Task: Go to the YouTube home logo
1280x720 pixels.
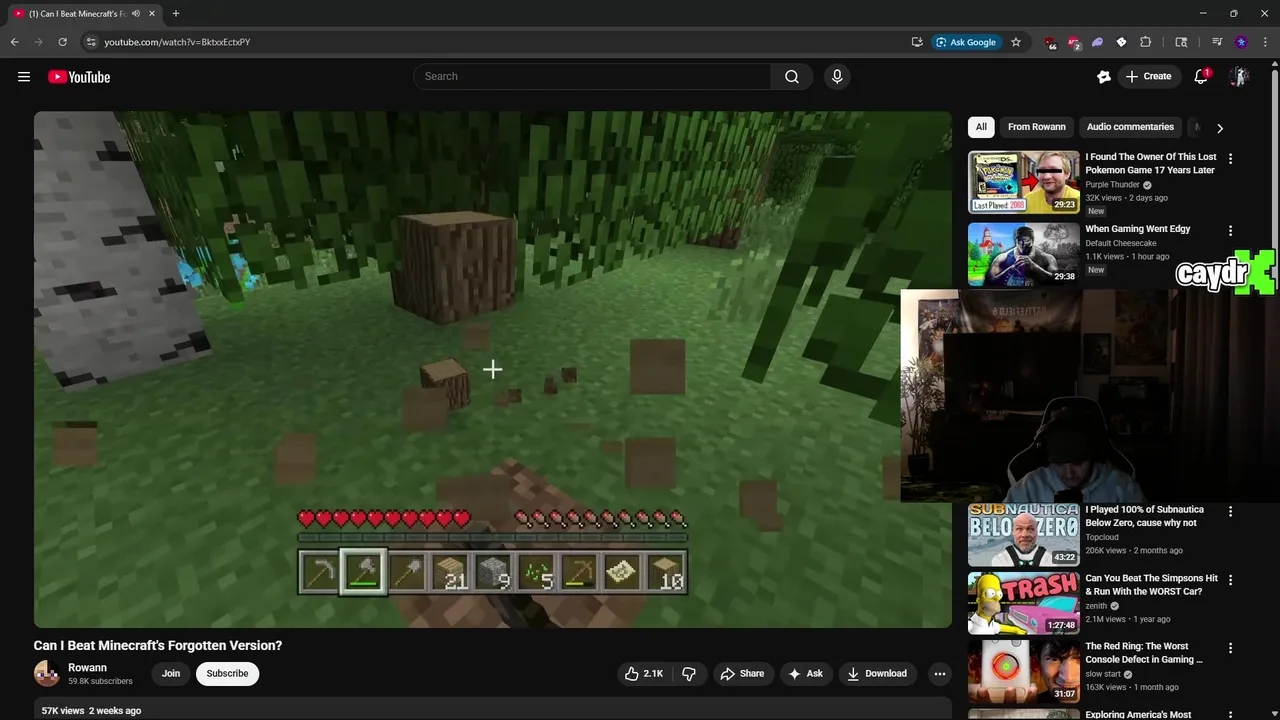Action: click(x=79, y=77)
